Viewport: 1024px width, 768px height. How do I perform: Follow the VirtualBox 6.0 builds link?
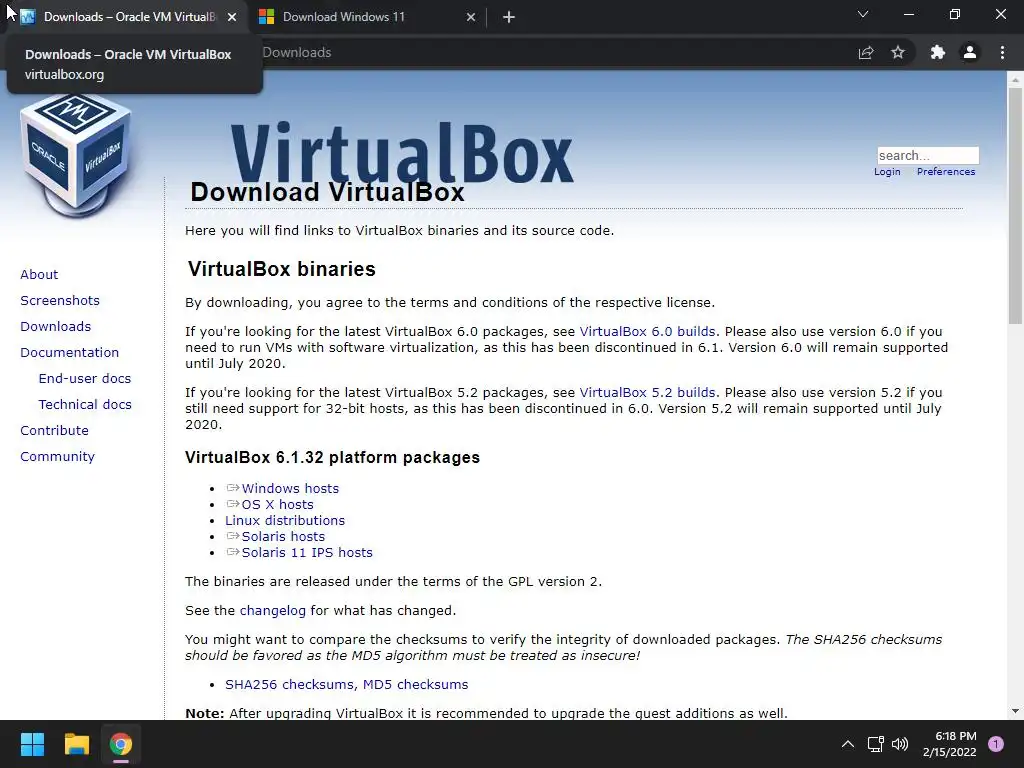tap(647, 332)
